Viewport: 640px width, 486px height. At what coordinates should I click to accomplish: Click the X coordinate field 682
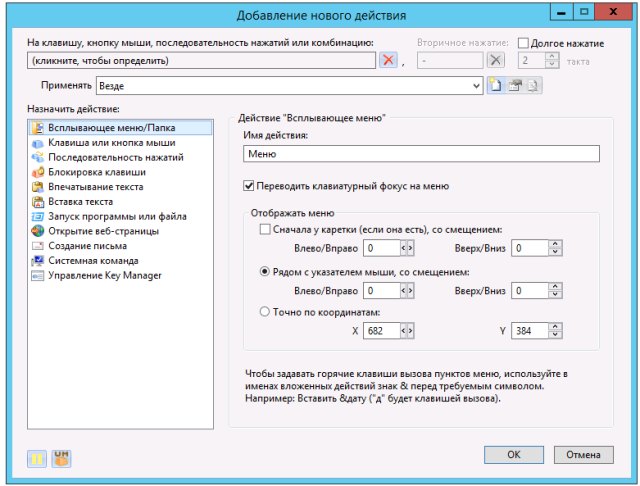382,331
